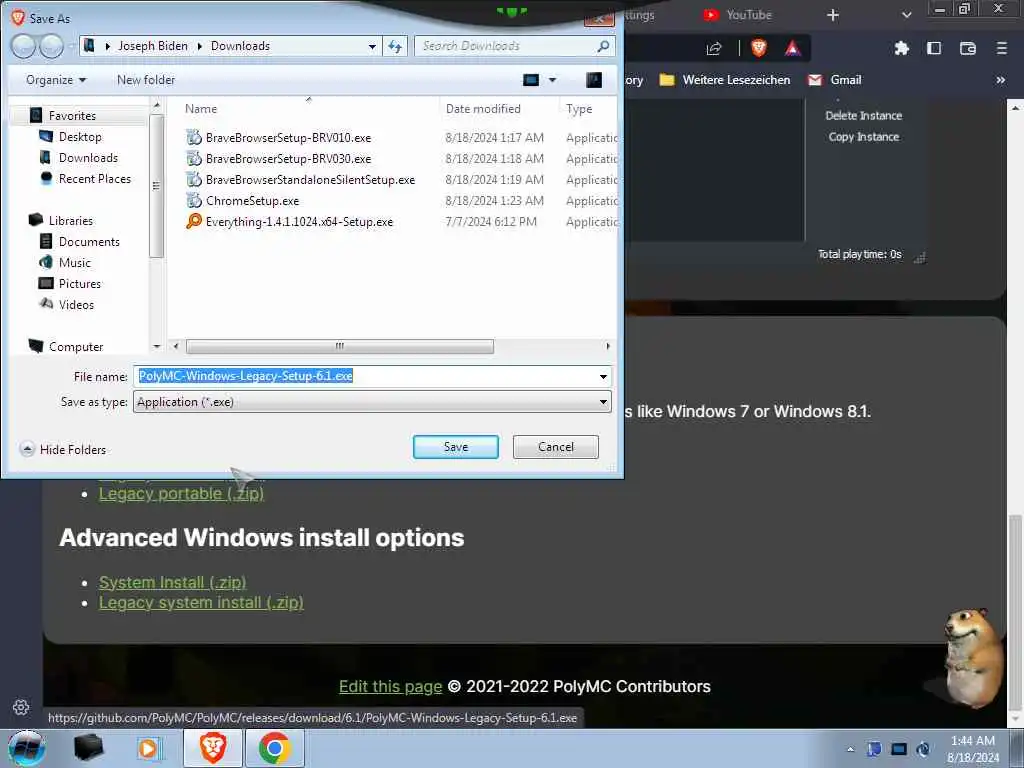Click the Cancel button in Save As dialog
This screenshot has height=768, width=1024.
point(555,447)
